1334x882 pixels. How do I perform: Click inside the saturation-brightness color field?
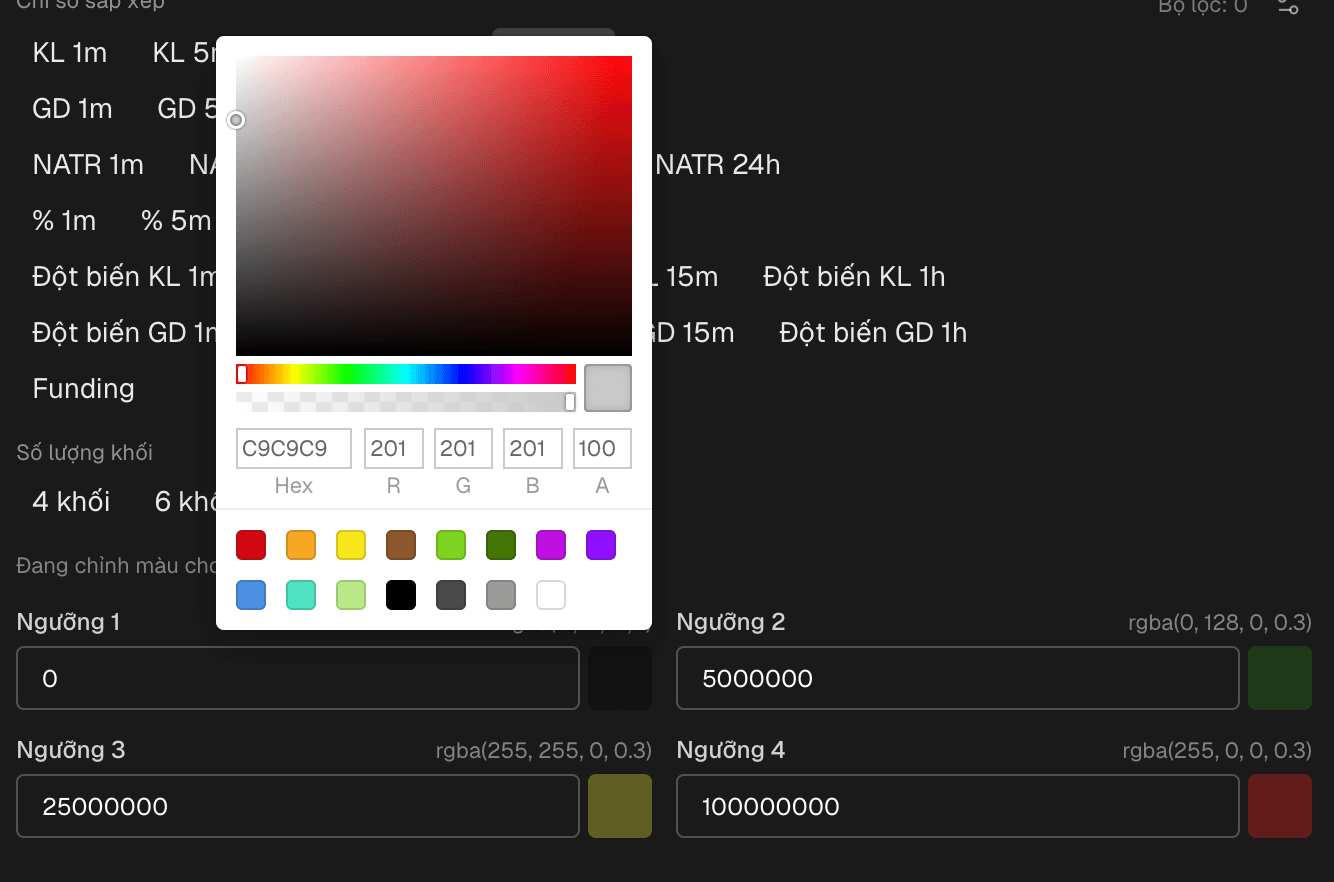434,206
